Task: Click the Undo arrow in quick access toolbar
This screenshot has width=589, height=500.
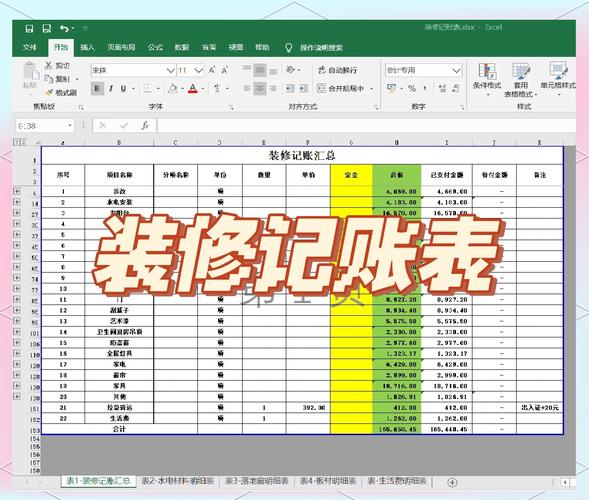Action: click(x=64, y=29)
